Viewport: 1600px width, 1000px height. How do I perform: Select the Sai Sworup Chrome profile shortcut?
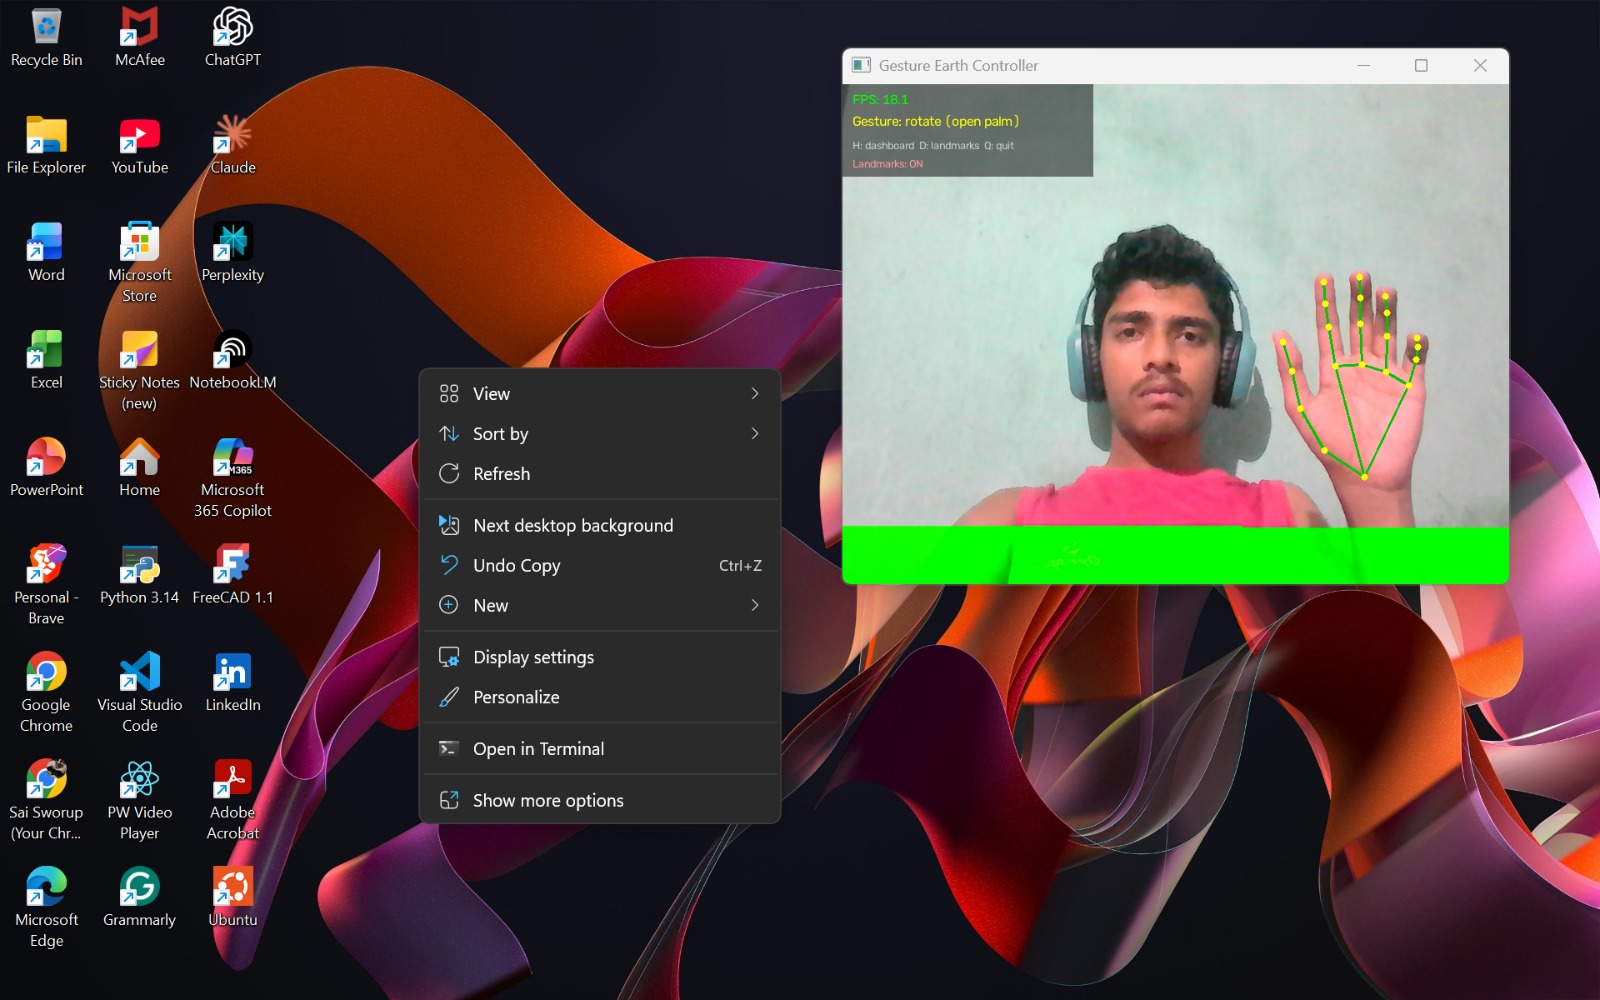(46, 801)
